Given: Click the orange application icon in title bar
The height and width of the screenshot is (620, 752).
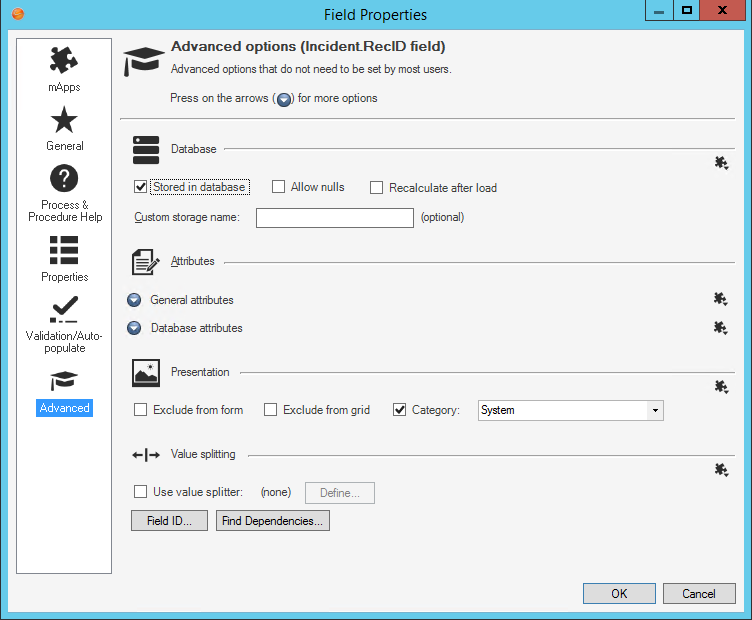Looking at the screenshot, I should (x=18, y=14).
